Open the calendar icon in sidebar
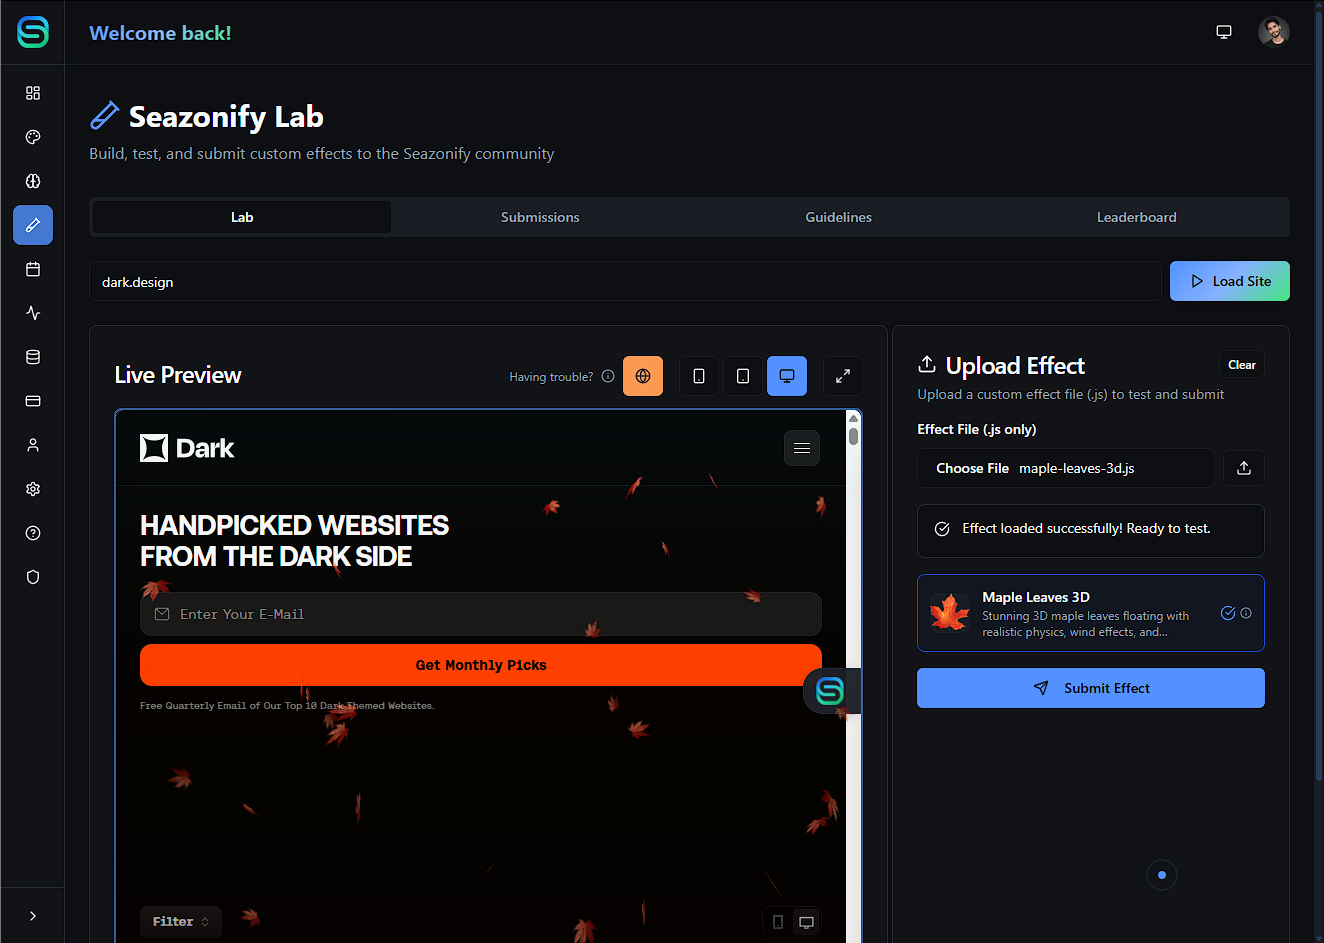Viewport: 1324px width, 943px height. (x=33, y=269)
